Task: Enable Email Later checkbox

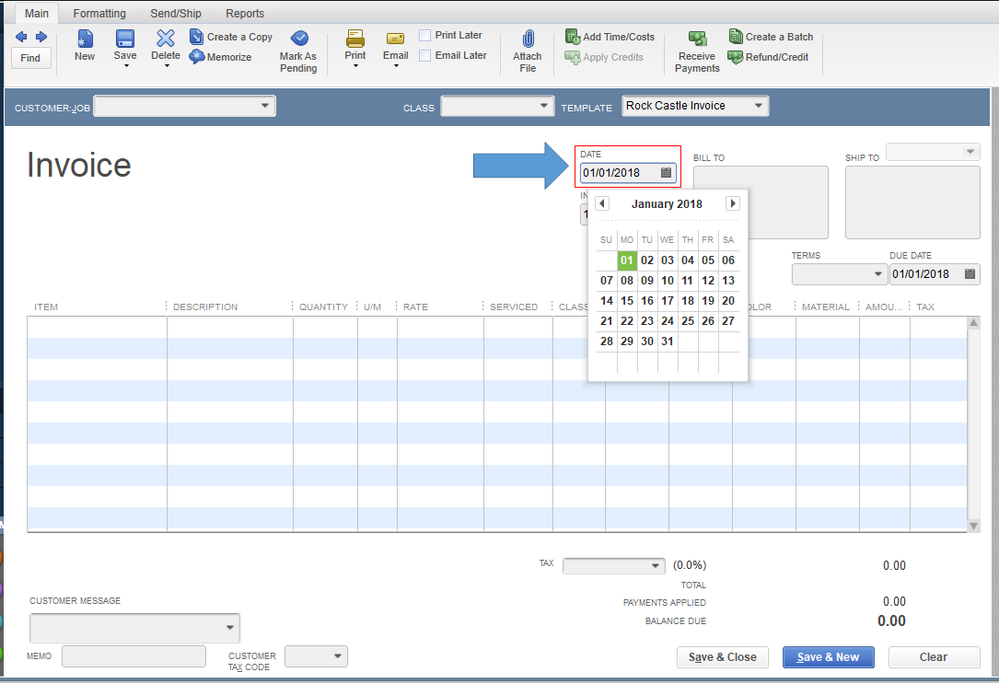Action: click(x=425, y=55)
